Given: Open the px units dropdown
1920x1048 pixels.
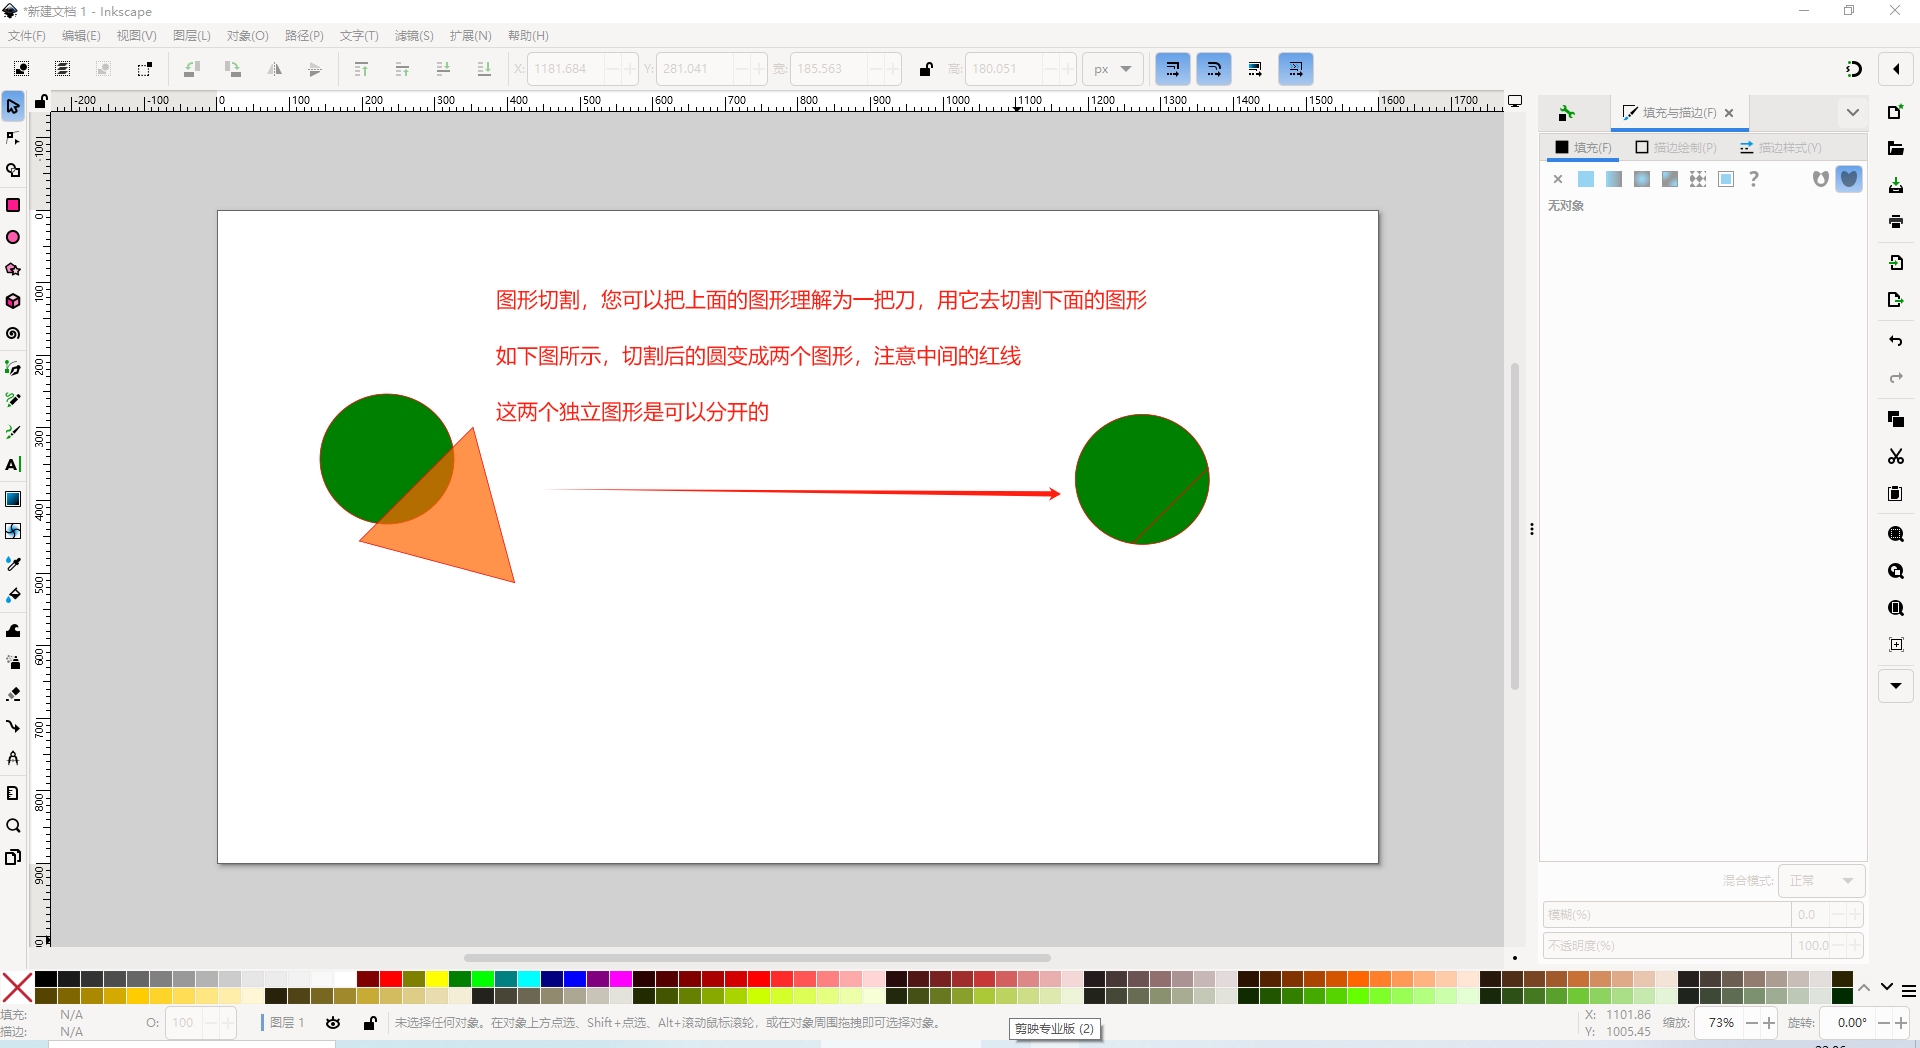Looking at the screenshot, I should coord(1112,69).
